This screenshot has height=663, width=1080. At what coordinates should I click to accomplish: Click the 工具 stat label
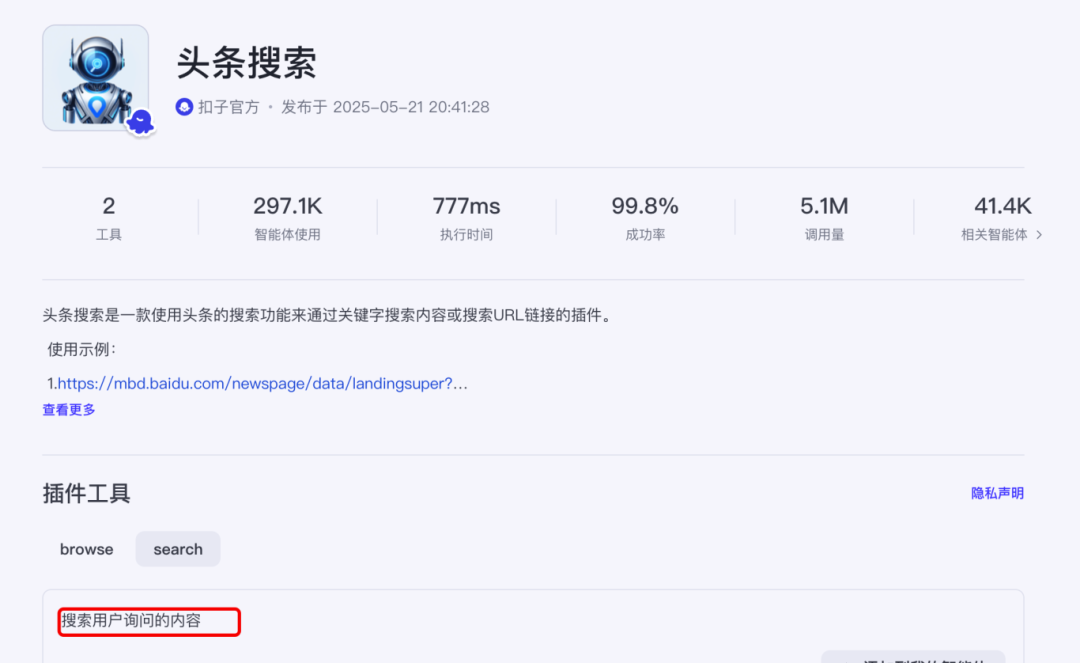[109, 235]
